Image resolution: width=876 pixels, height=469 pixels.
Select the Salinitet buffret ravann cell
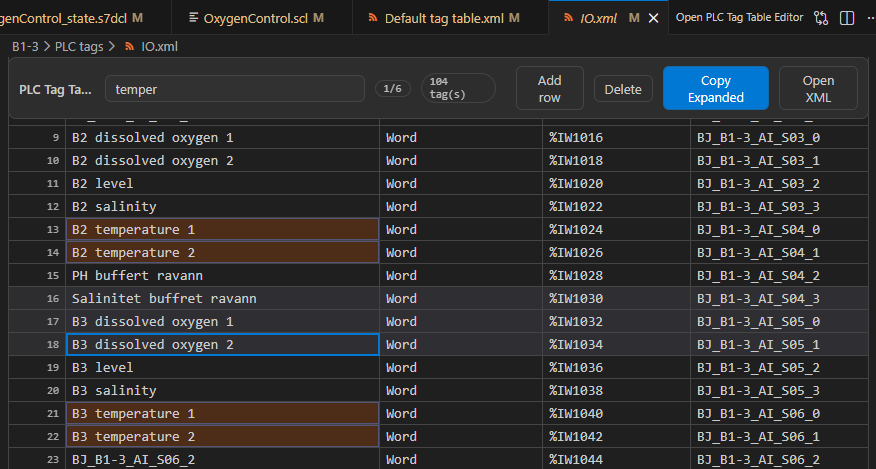tap(222, 299)
